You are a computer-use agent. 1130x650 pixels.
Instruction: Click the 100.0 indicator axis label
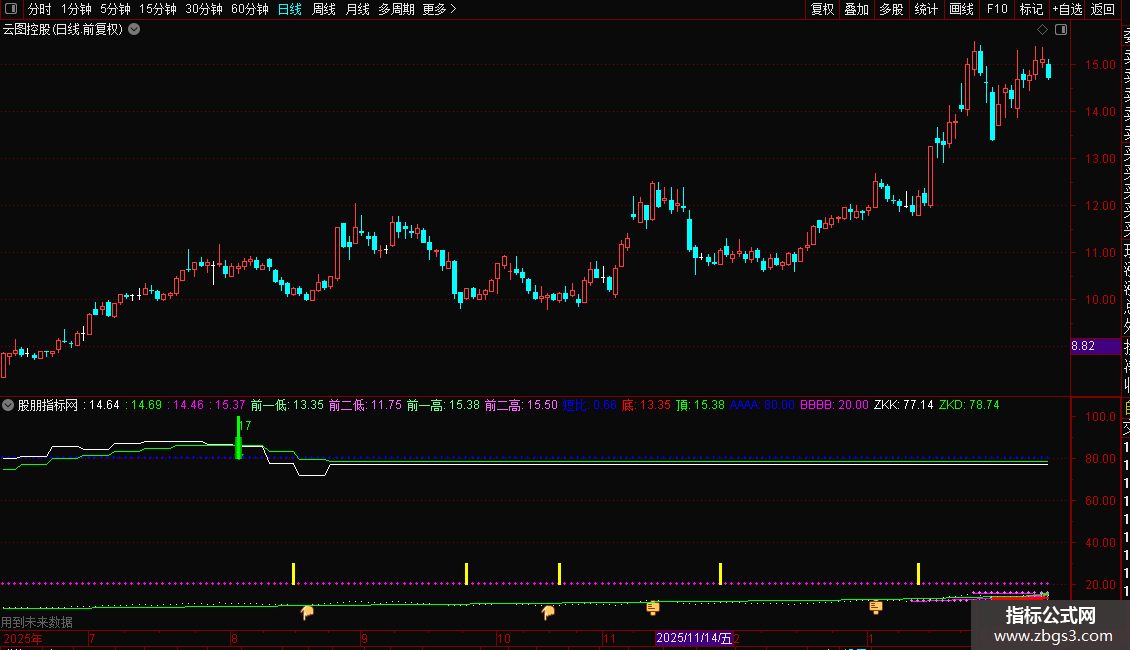[1100, 417]
